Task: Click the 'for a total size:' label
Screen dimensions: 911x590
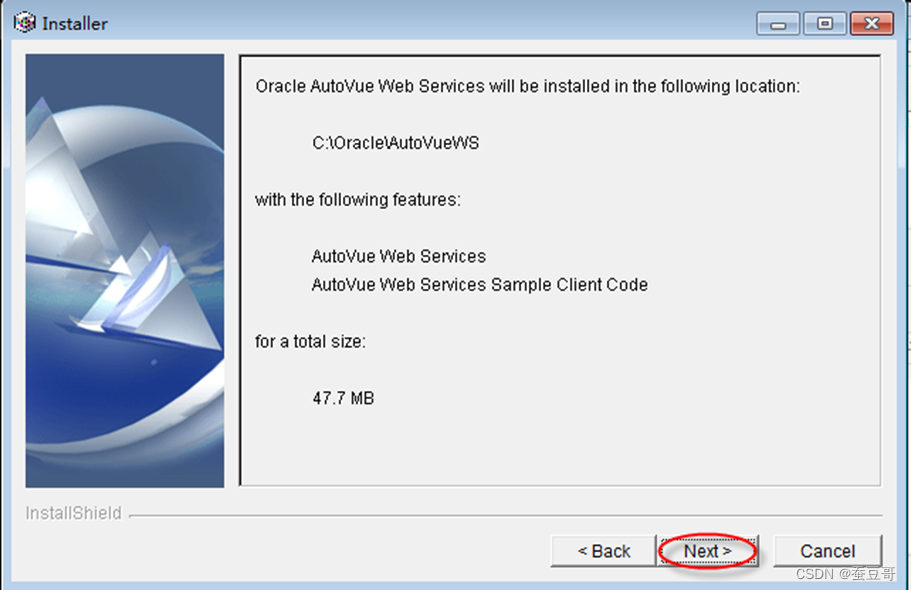Action: pyautogui.click(x=310, y=342)
